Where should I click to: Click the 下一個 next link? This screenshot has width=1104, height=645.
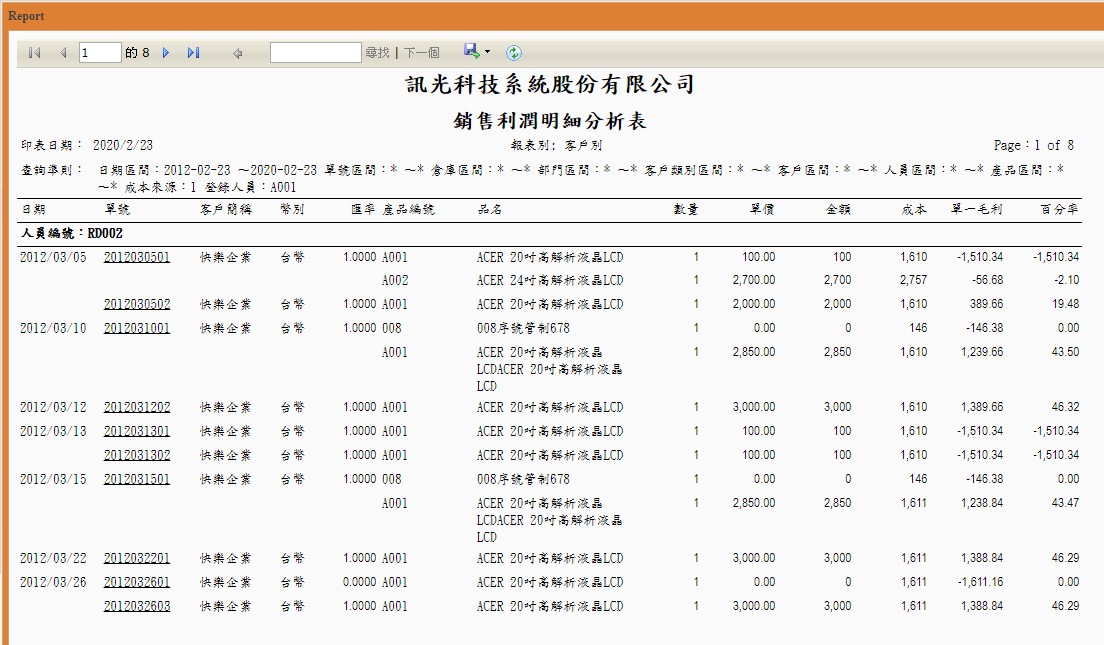pyautogui.click(x=422, y=53)
